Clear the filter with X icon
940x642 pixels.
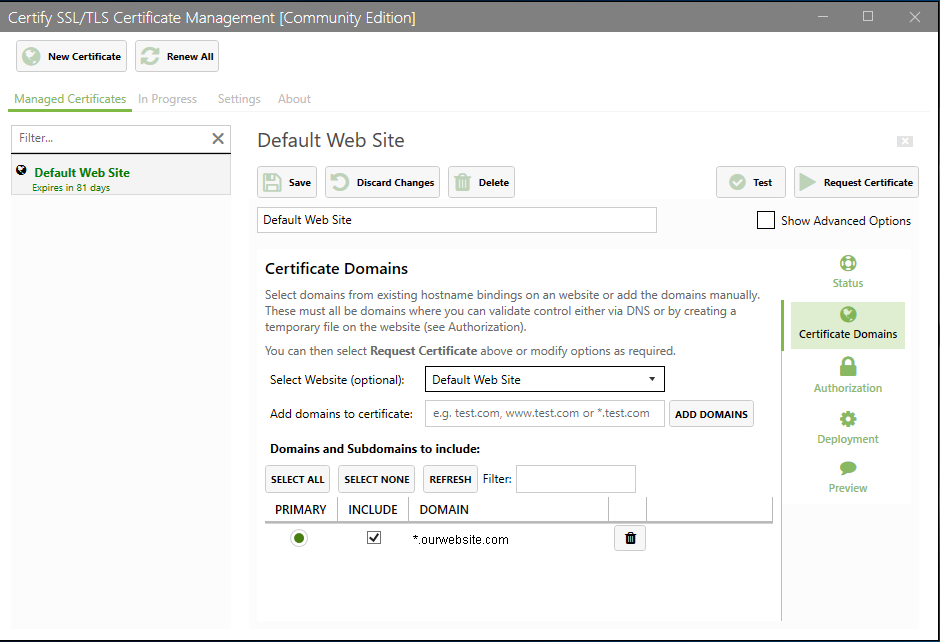218,138
